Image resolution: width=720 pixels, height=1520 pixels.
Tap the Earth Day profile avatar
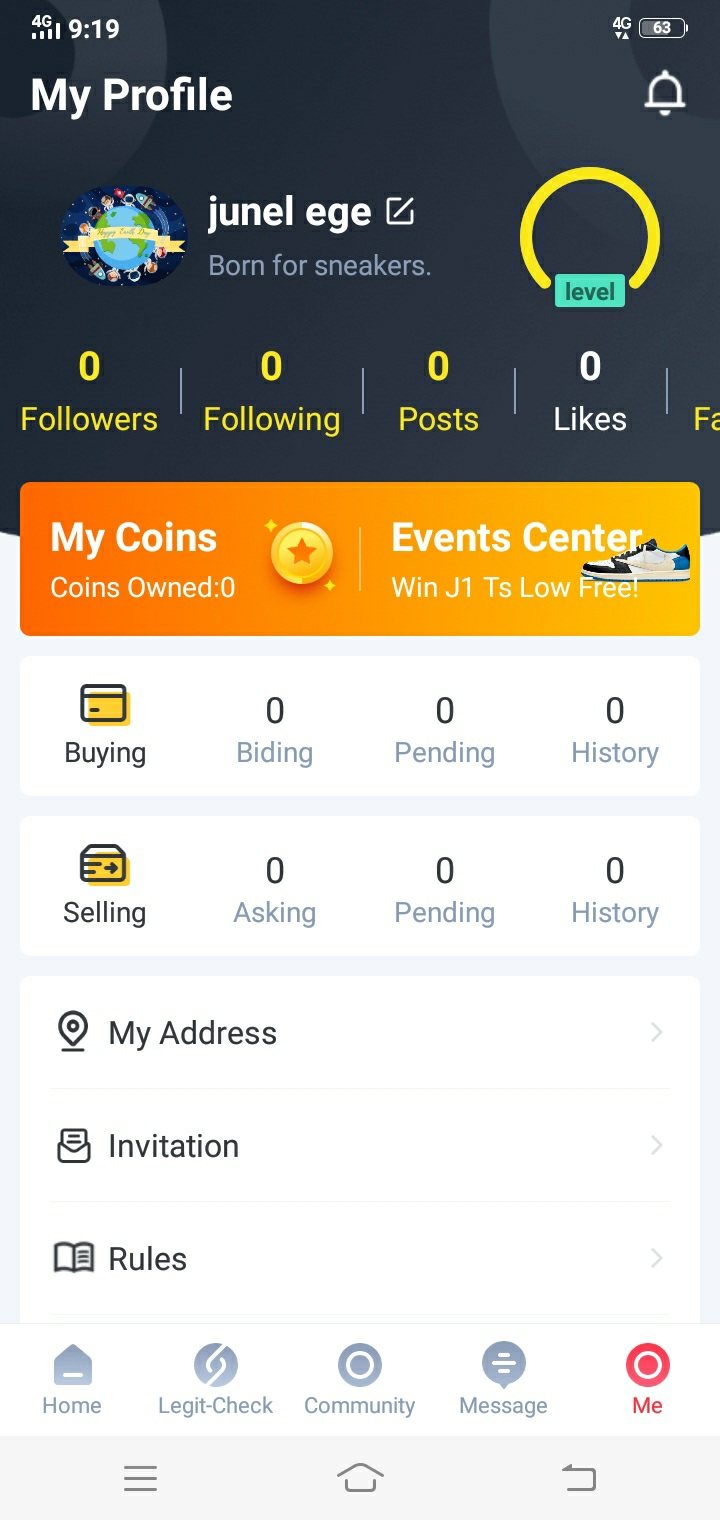click(x=124, y=237)
